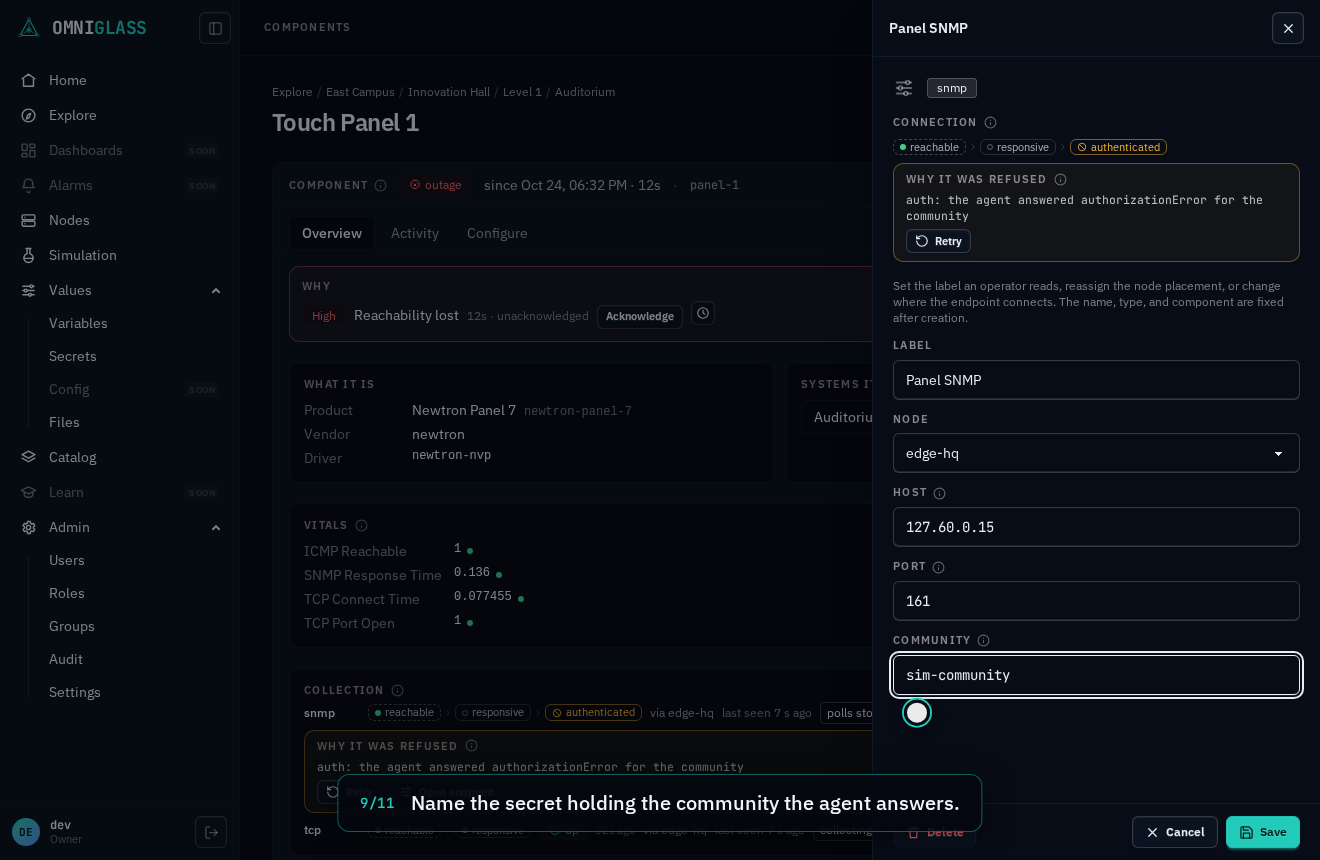Click the dev user avatar
The image size is (1320, 860).
point(26,832)
